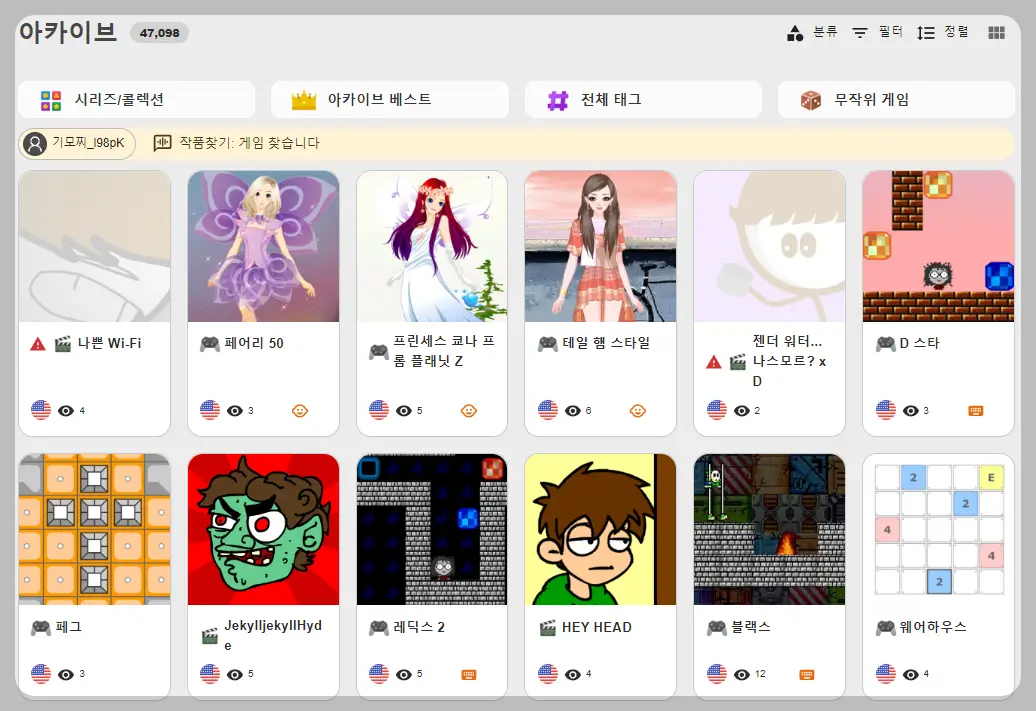The width and height of the screenshot is (1036, 711).
Task: Open the 전체 태그 tag list
Action: click(x=643, y=100)
